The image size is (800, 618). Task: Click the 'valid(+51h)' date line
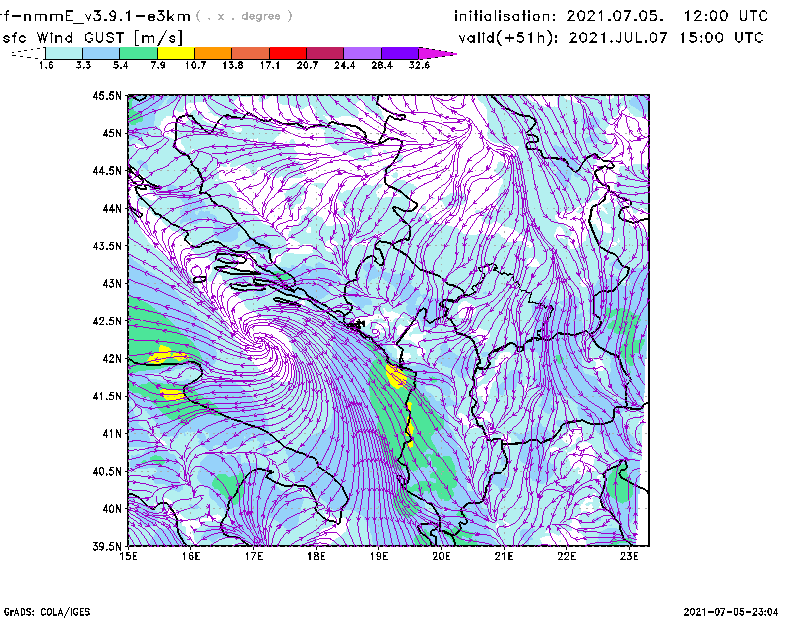(x=611, y=38)
